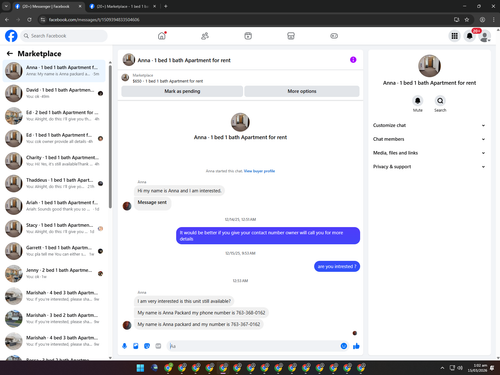Image resolution: width=500 pixels, height=375 pixels.
Task: Click the listing thumbnail in chat header
Action: [x=129, y=60]
